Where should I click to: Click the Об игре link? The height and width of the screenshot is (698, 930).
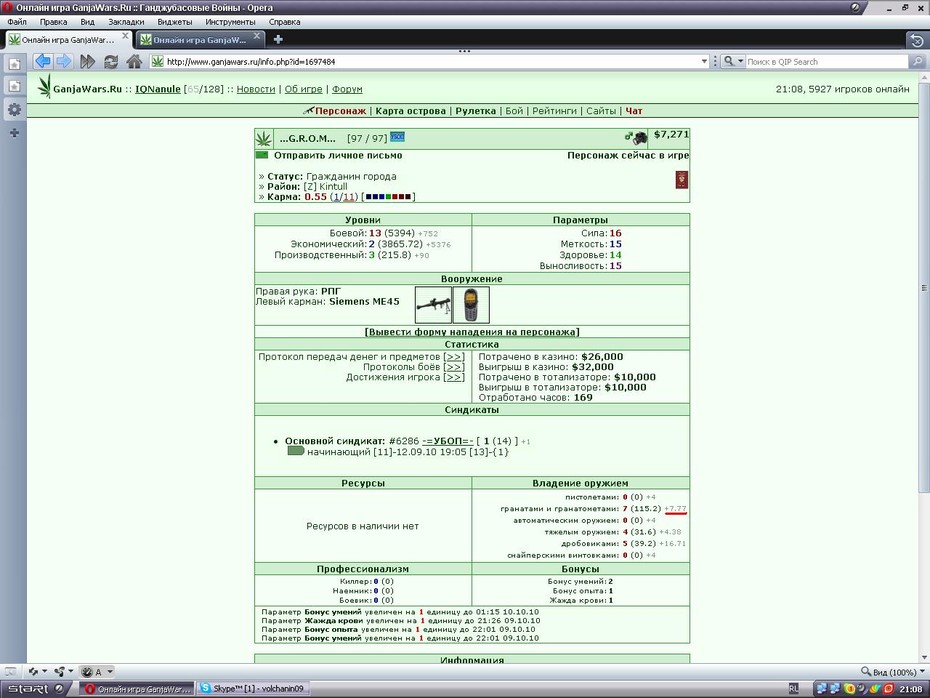pos(303,89)
